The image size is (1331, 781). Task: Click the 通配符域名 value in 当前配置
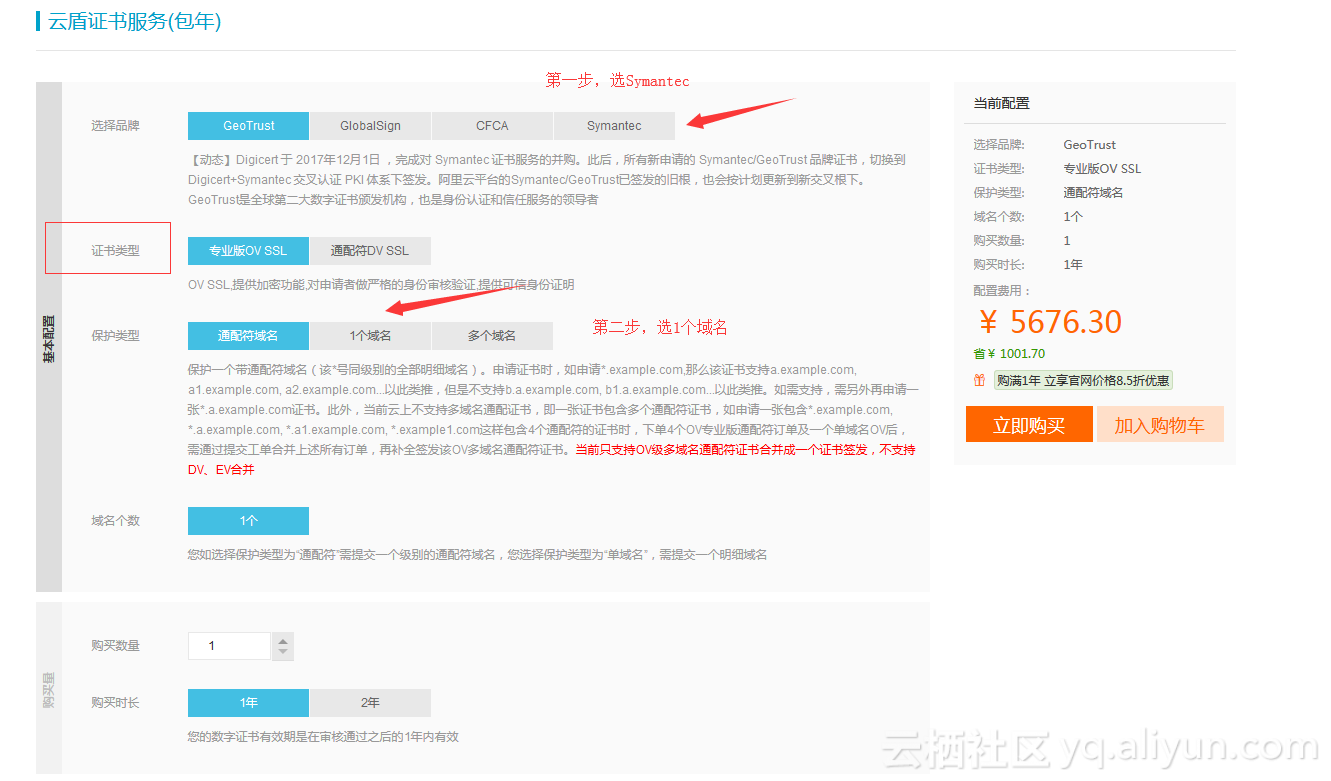pos(1093,193)
